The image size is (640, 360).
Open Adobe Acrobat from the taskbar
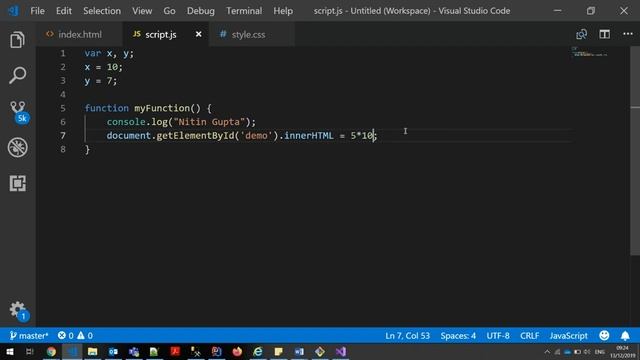(x=175, y=351)
